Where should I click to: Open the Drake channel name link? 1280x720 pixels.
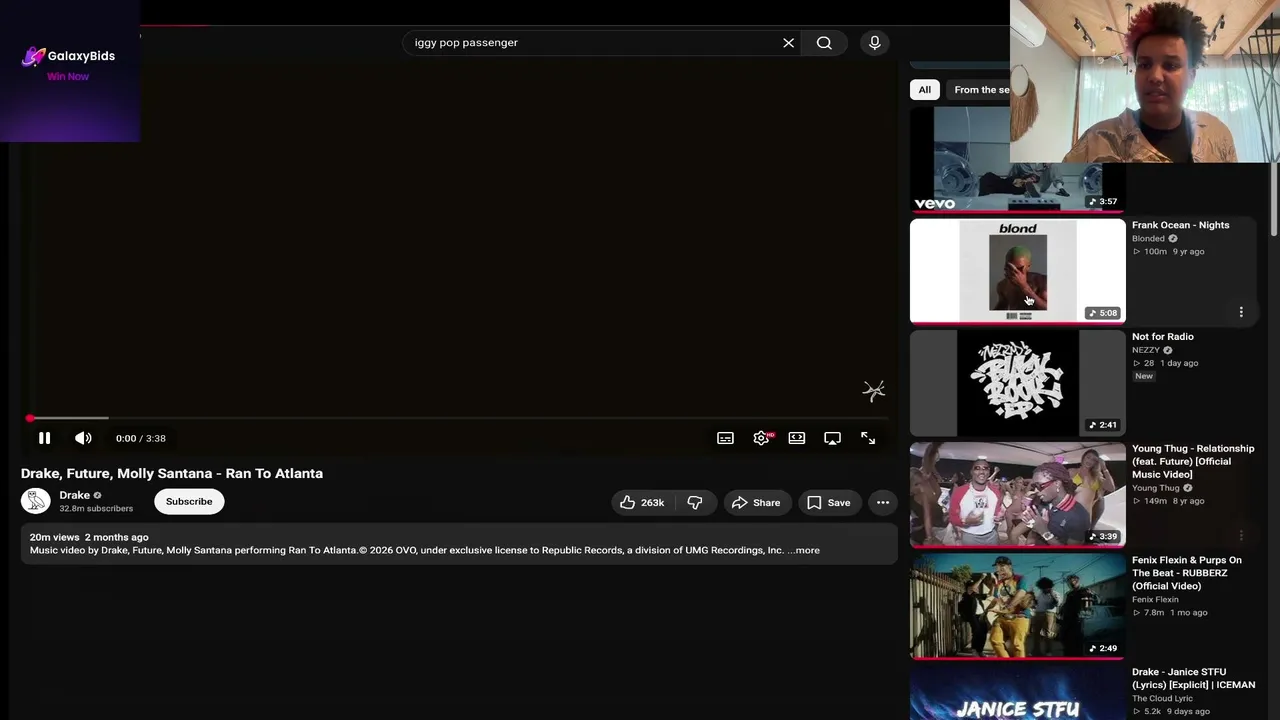coord(74,495)
